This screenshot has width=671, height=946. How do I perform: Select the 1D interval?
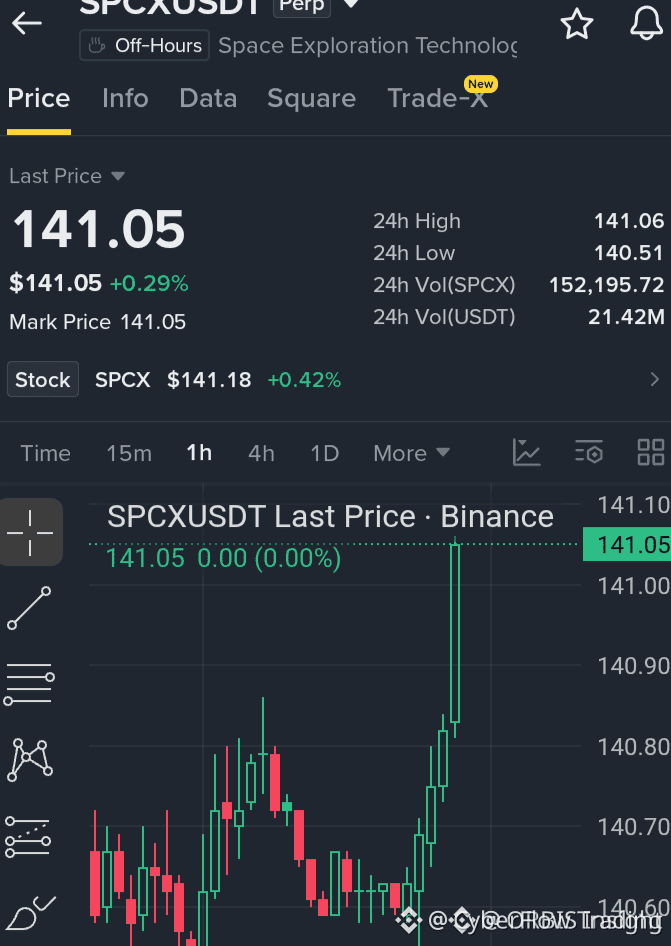325,453
